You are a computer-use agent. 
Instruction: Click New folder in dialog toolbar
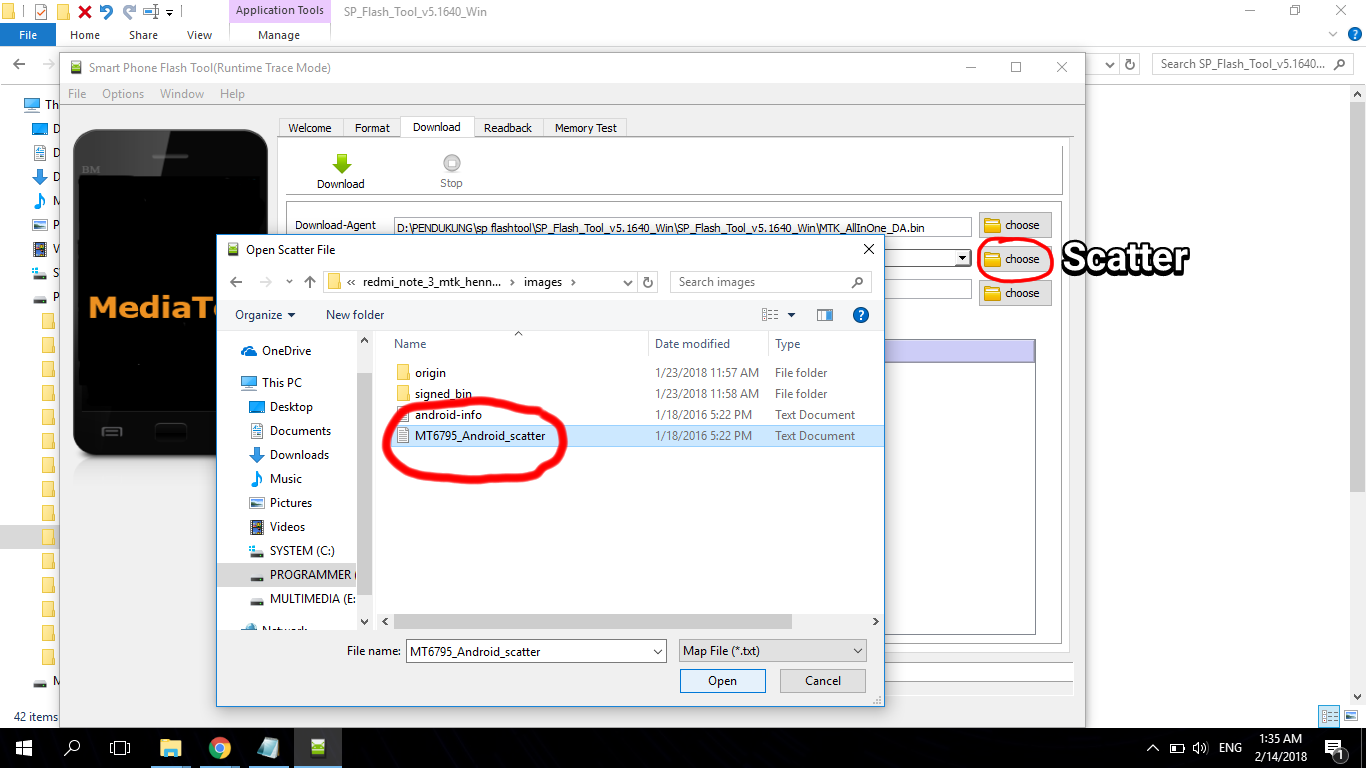coord(355,315)
